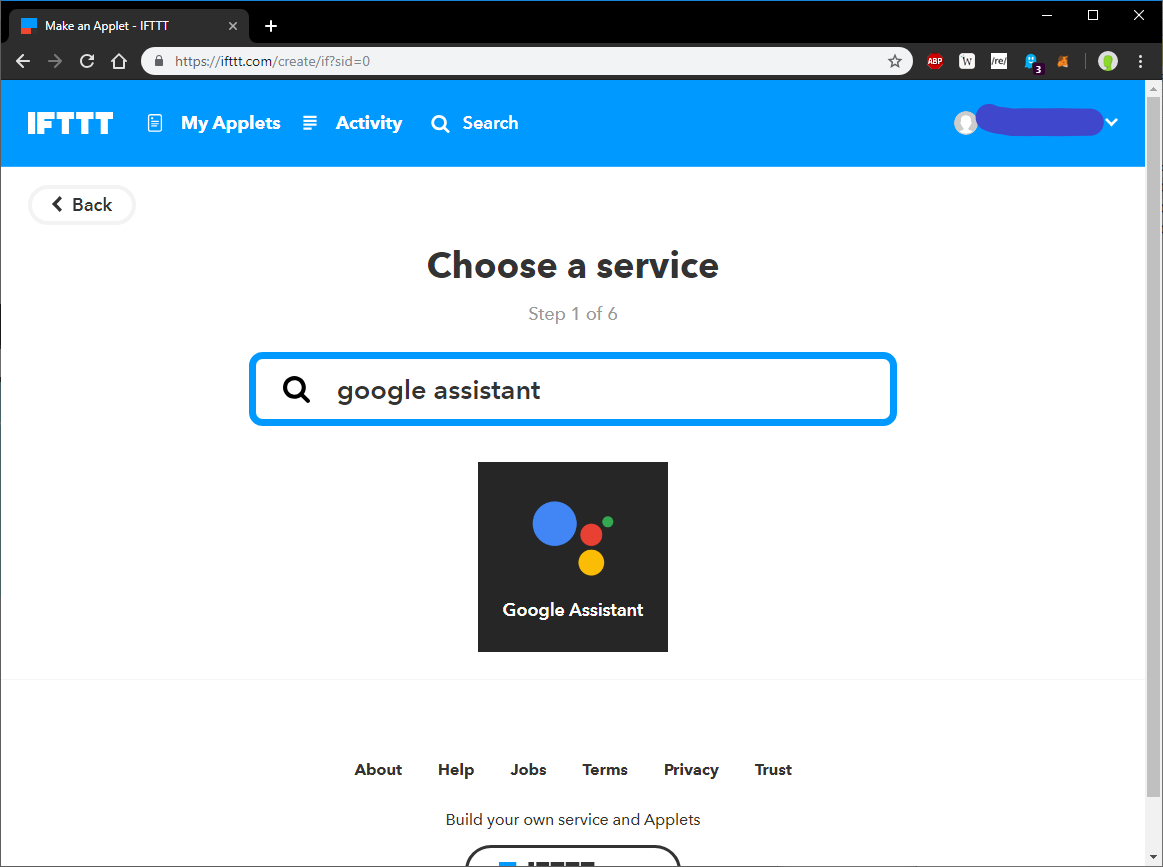Click the Activity list icon

[x=310, y=123]
